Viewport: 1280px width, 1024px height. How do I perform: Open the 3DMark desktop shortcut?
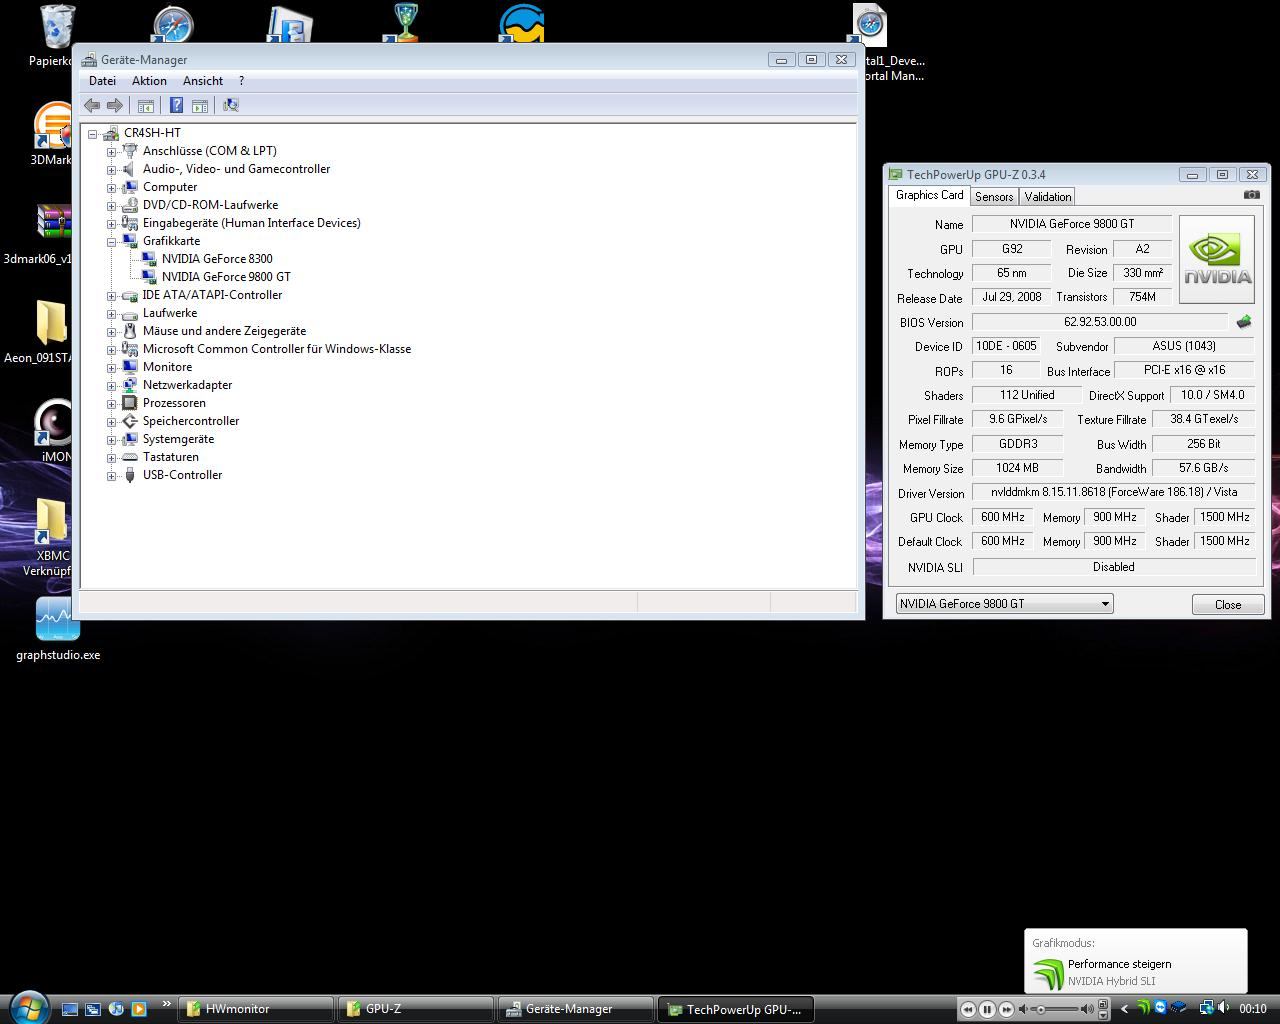pyautogui.click(x=53, y=125)
